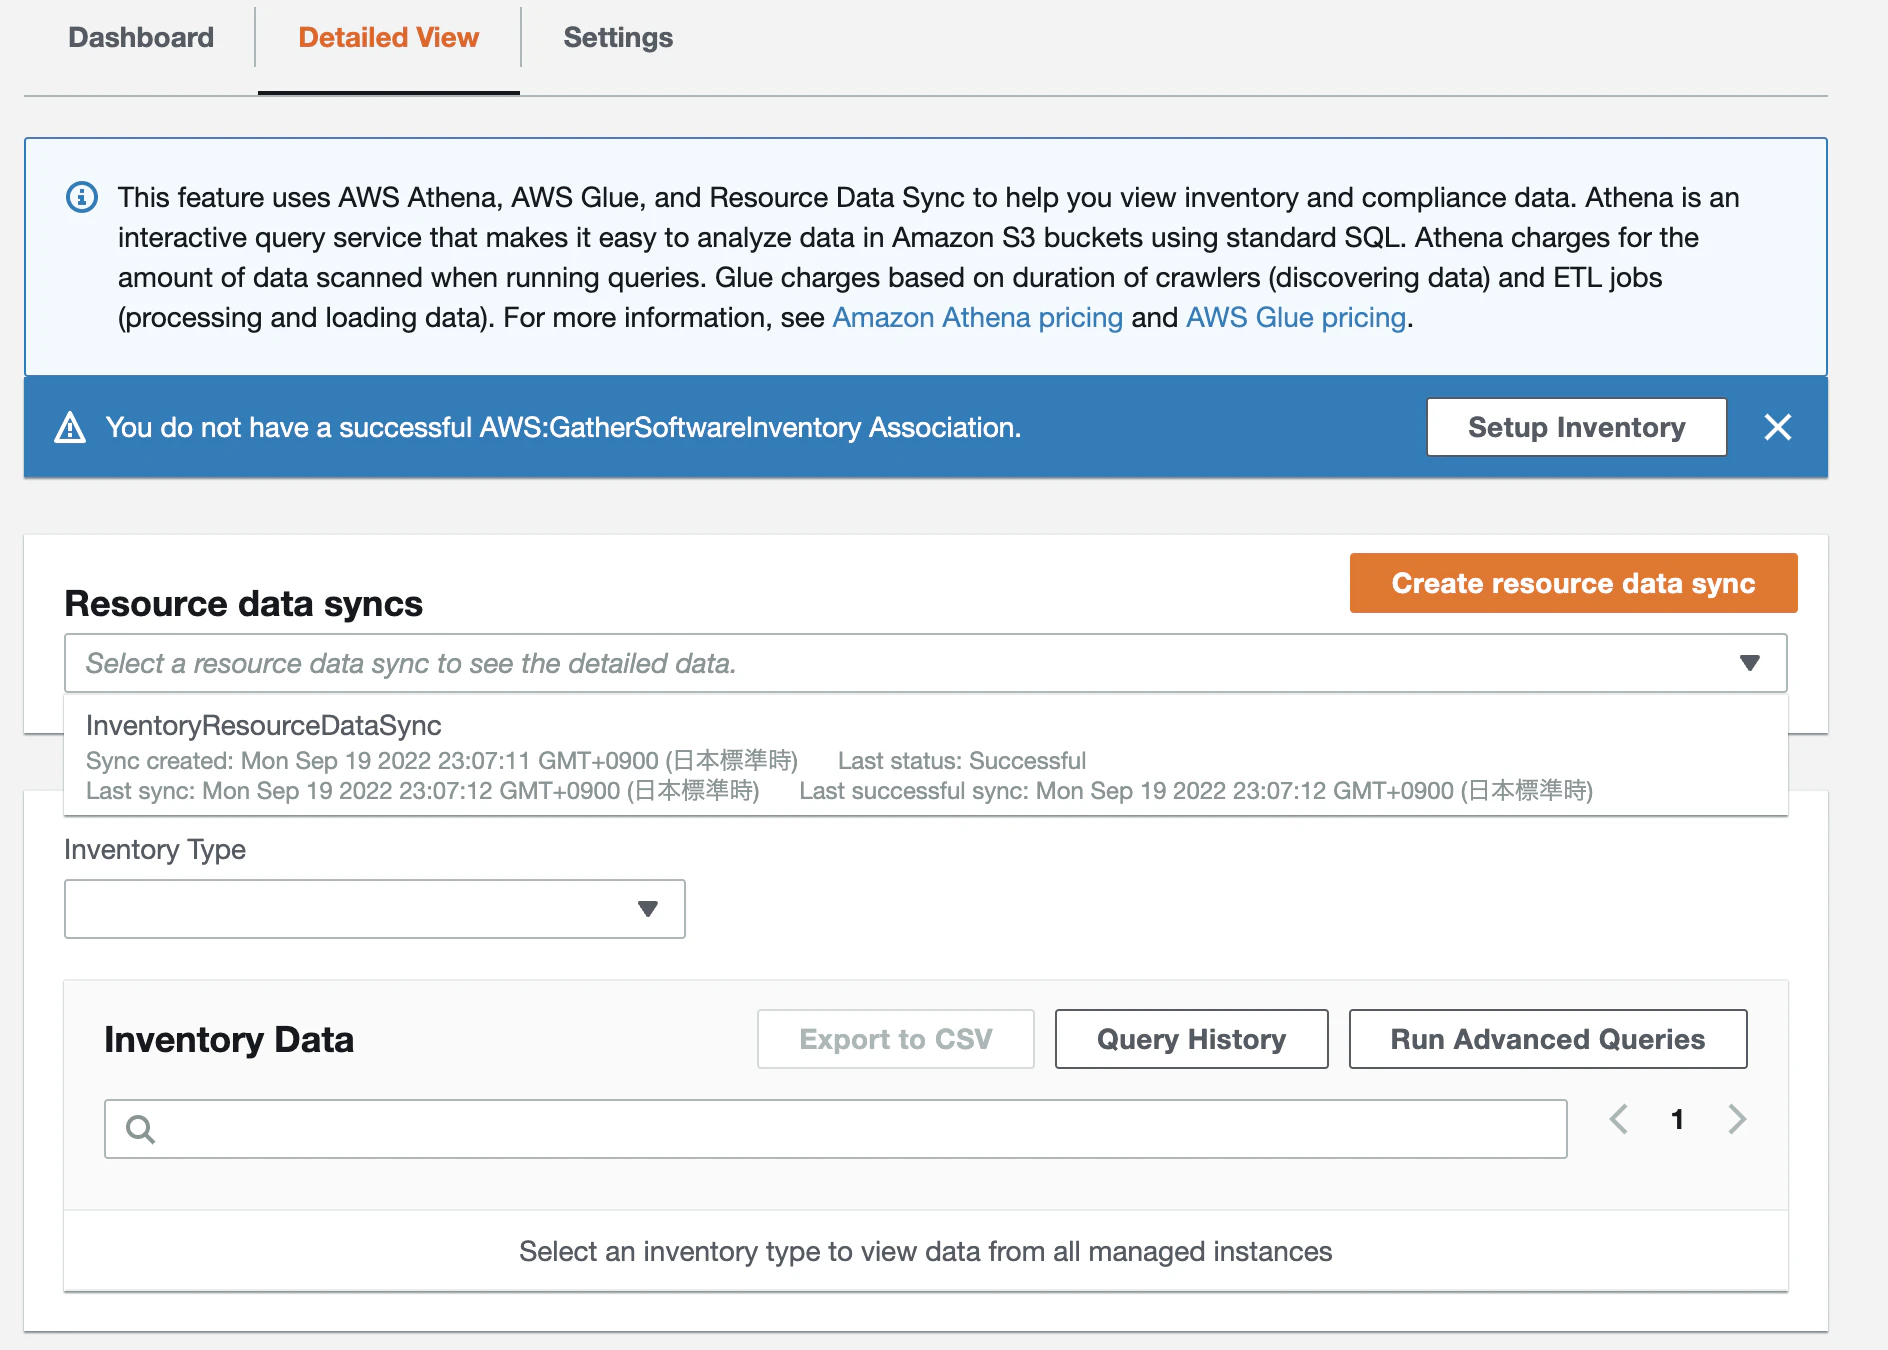
Task: Open the AWS Glue pricing link
Action: point(1296,317)
